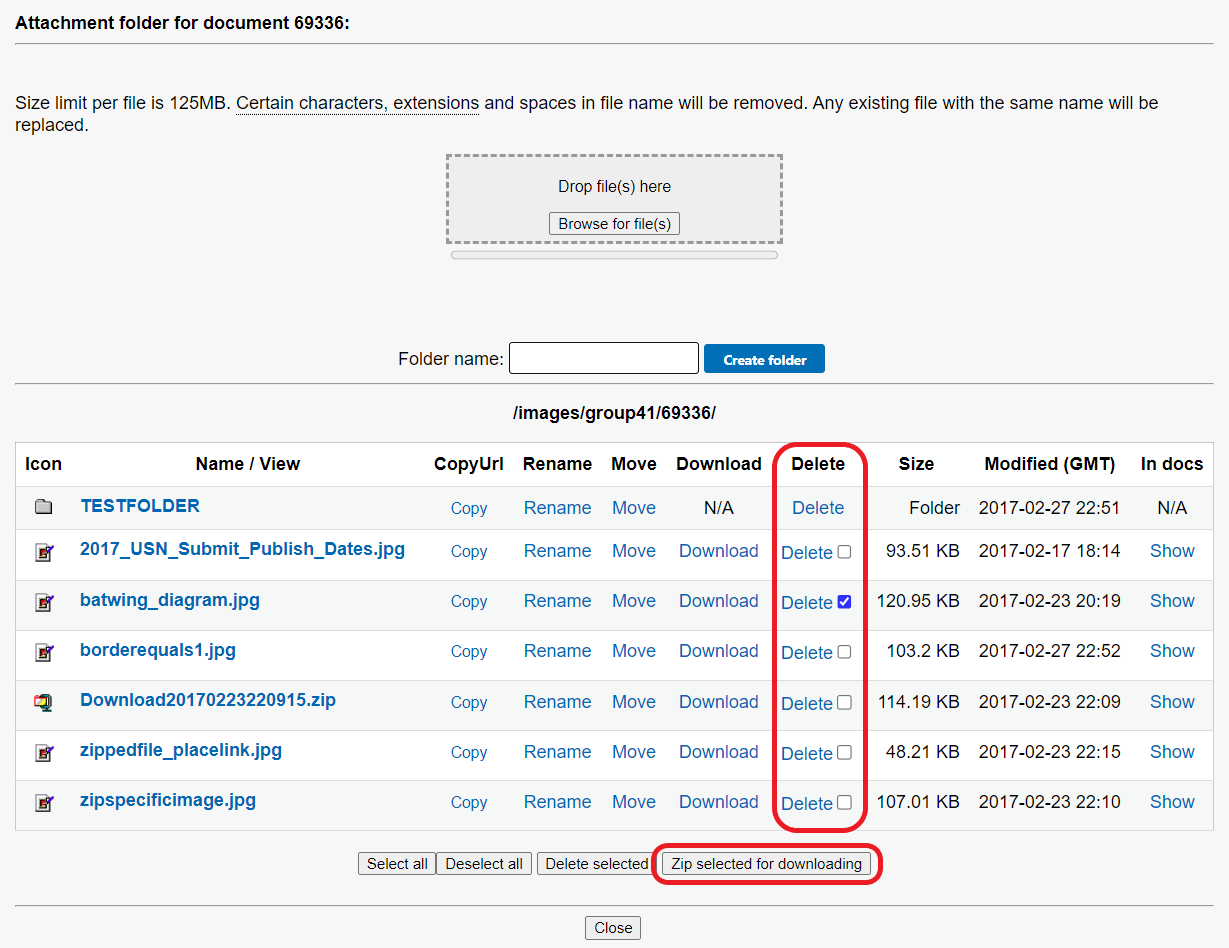Click Delete link for batwing_diagram.jpg
This screenshot has width=1229, height=948.
coord(807,603)
